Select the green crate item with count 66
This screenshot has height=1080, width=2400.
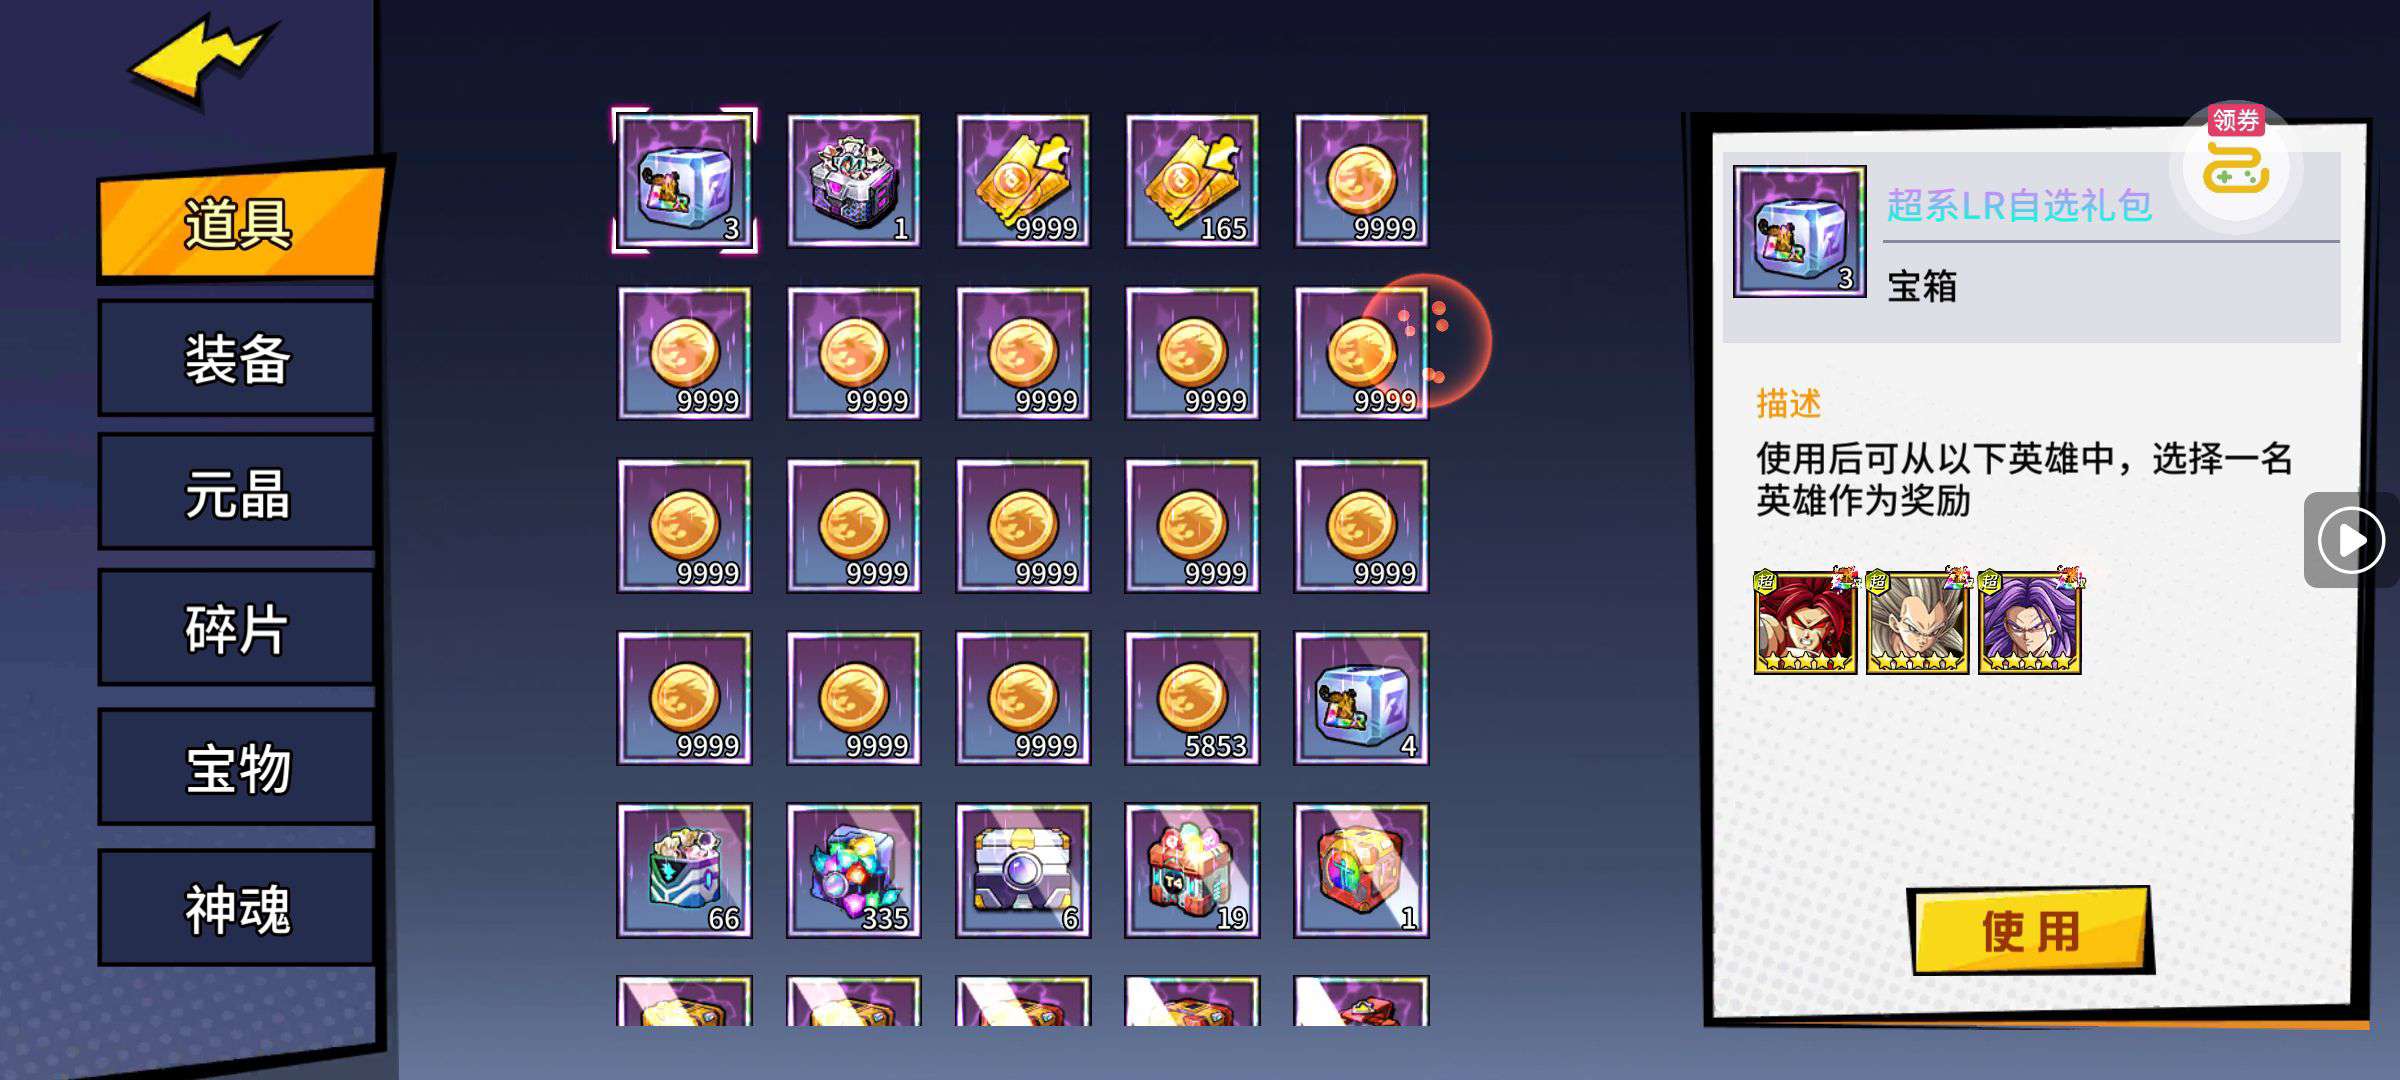pyautogui.click(x=684, y=870)
